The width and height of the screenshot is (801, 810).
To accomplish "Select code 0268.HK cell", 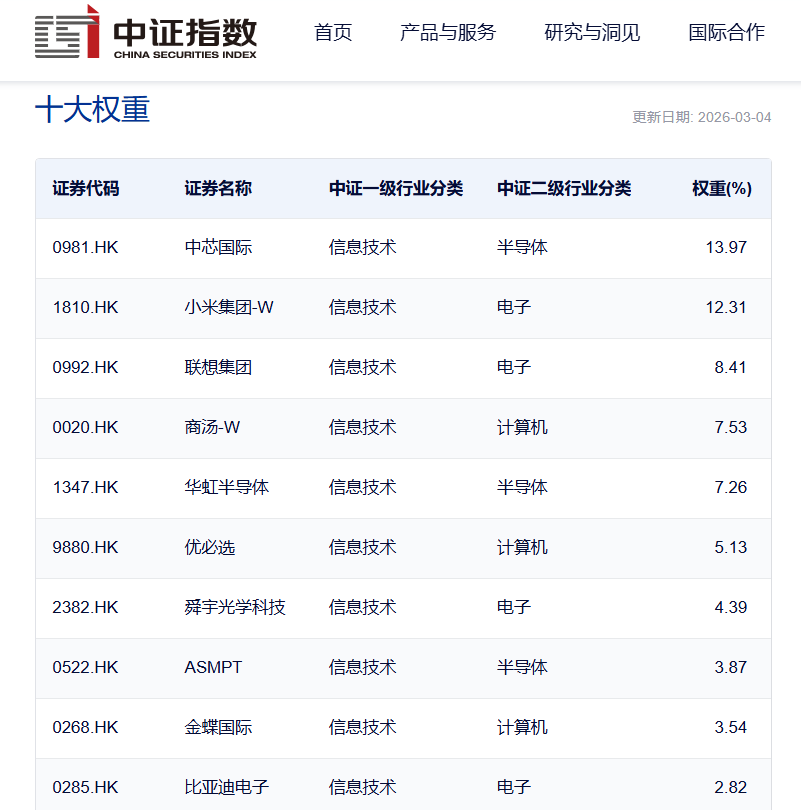I will click(85, 727).
